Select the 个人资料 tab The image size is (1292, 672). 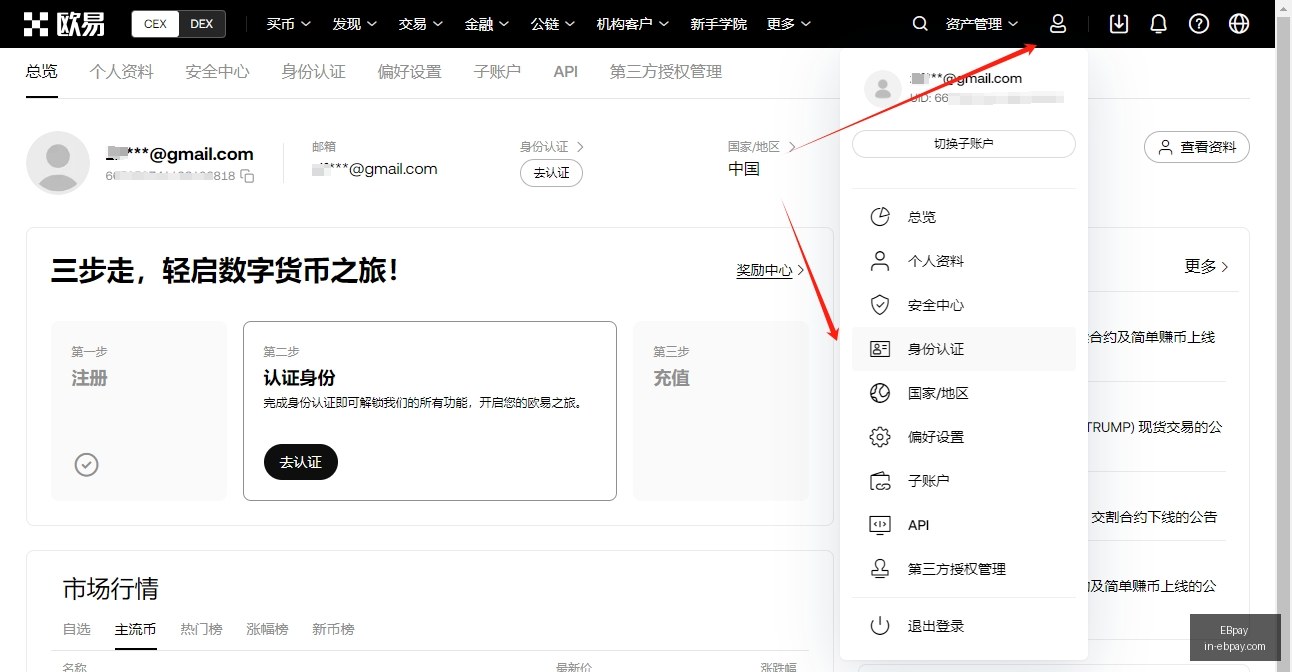(121, 72)
